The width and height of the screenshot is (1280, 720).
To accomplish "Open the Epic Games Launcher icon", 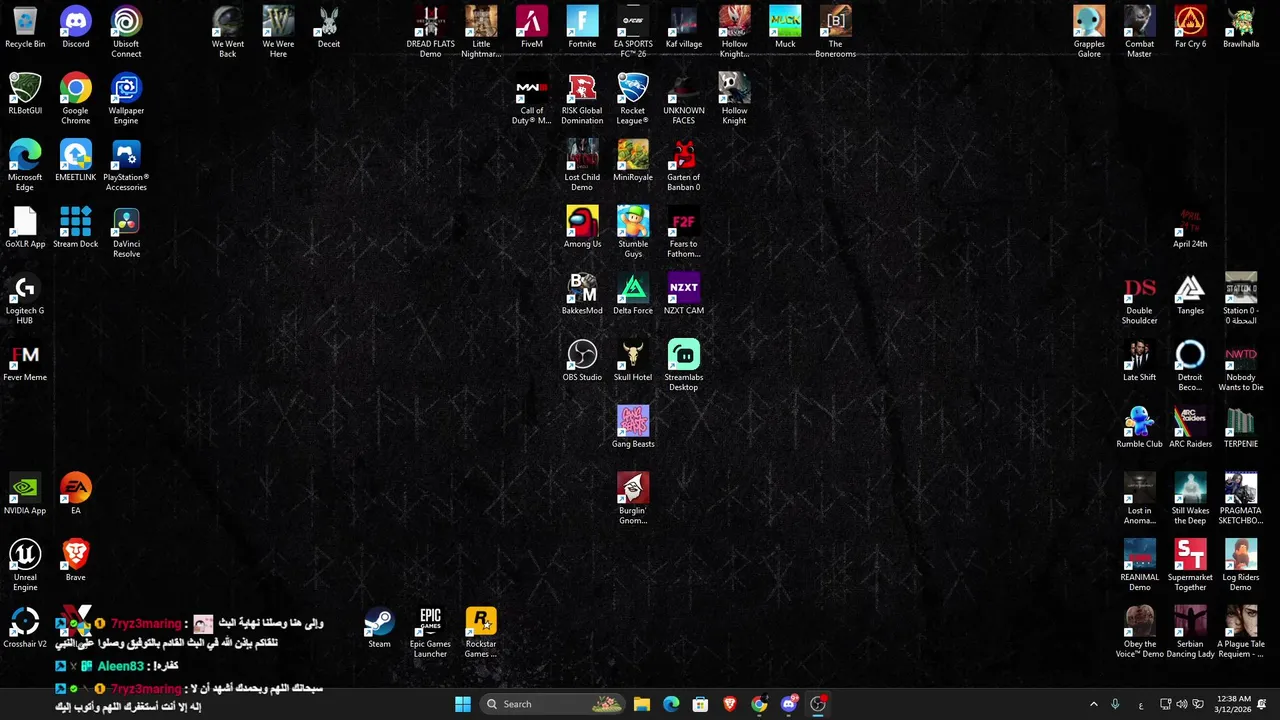I will pos(430,632).
